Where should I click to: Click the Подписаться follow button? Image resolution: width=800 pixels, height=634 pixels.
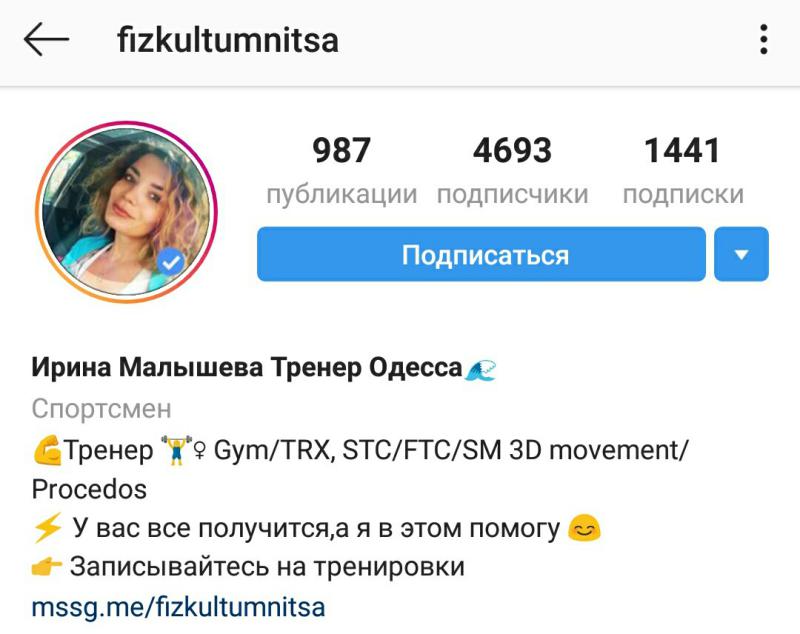coord(481,254)
